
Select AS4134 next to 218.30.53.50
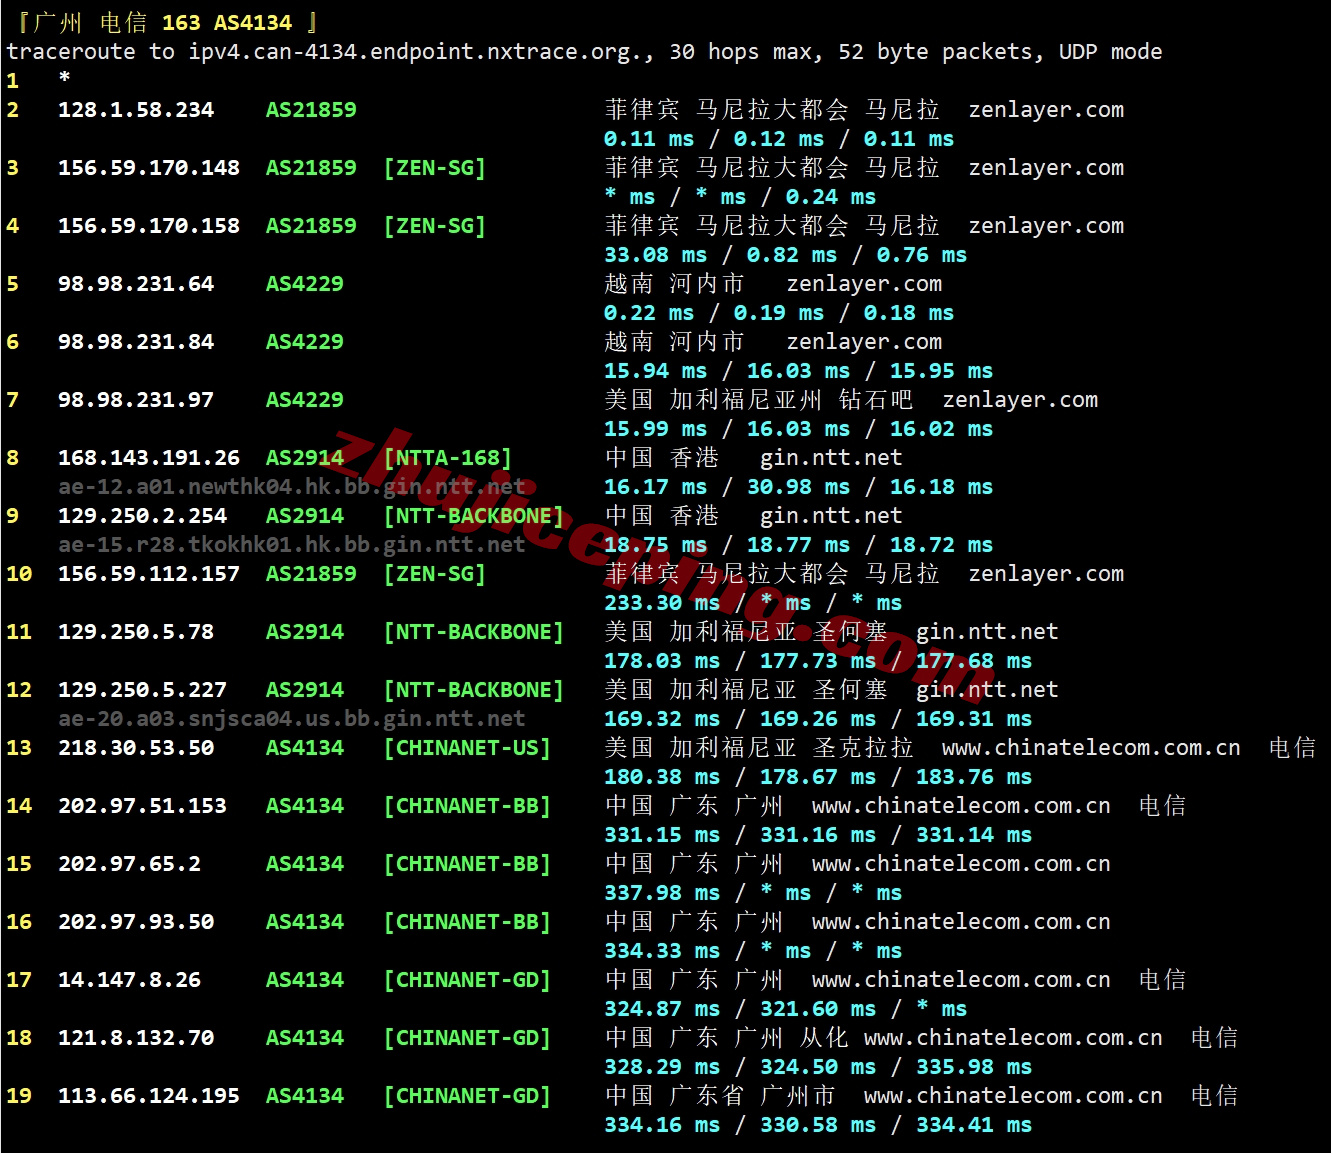[305, 748]
